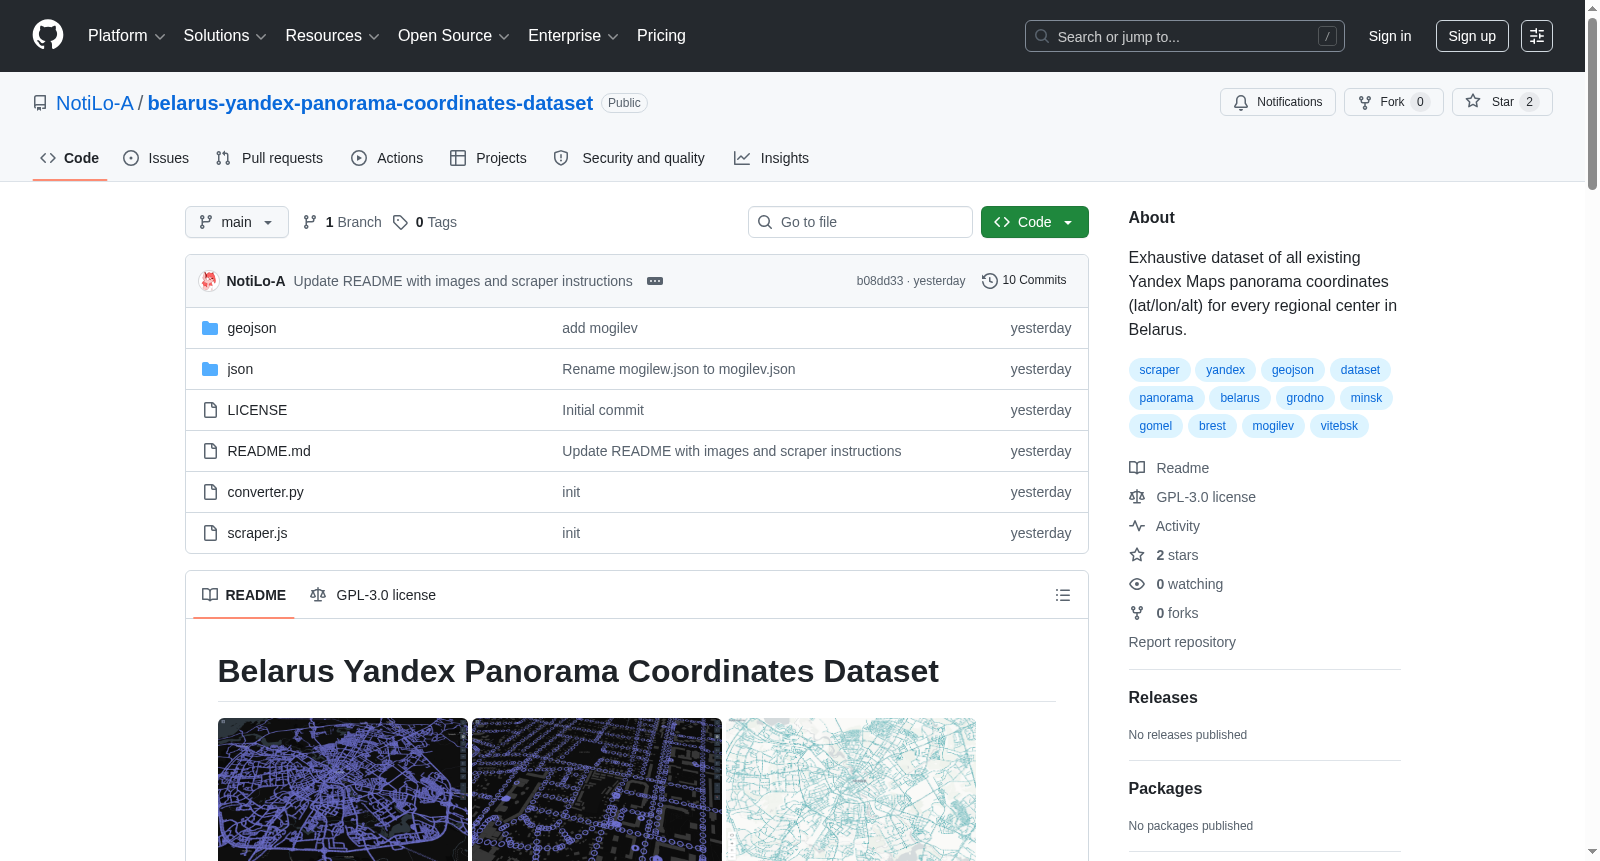The height and width of the screenshot is (861, 1600).
Task: Click the json folder icon
Action: tap(210, 369)
